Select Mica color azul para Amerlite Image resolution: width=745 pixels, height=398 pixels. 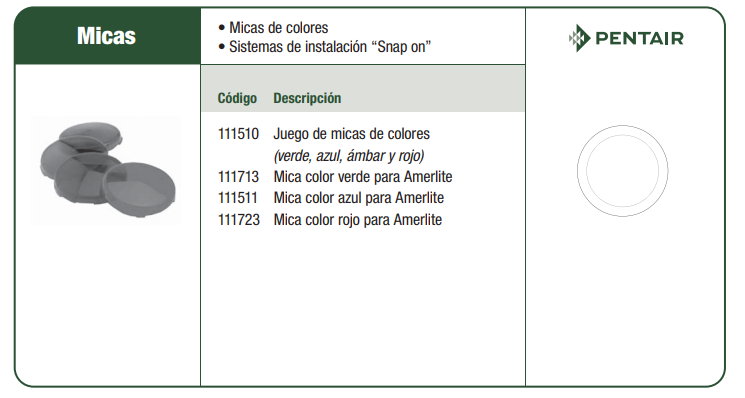pyautogui.click(x=359, y=198)
